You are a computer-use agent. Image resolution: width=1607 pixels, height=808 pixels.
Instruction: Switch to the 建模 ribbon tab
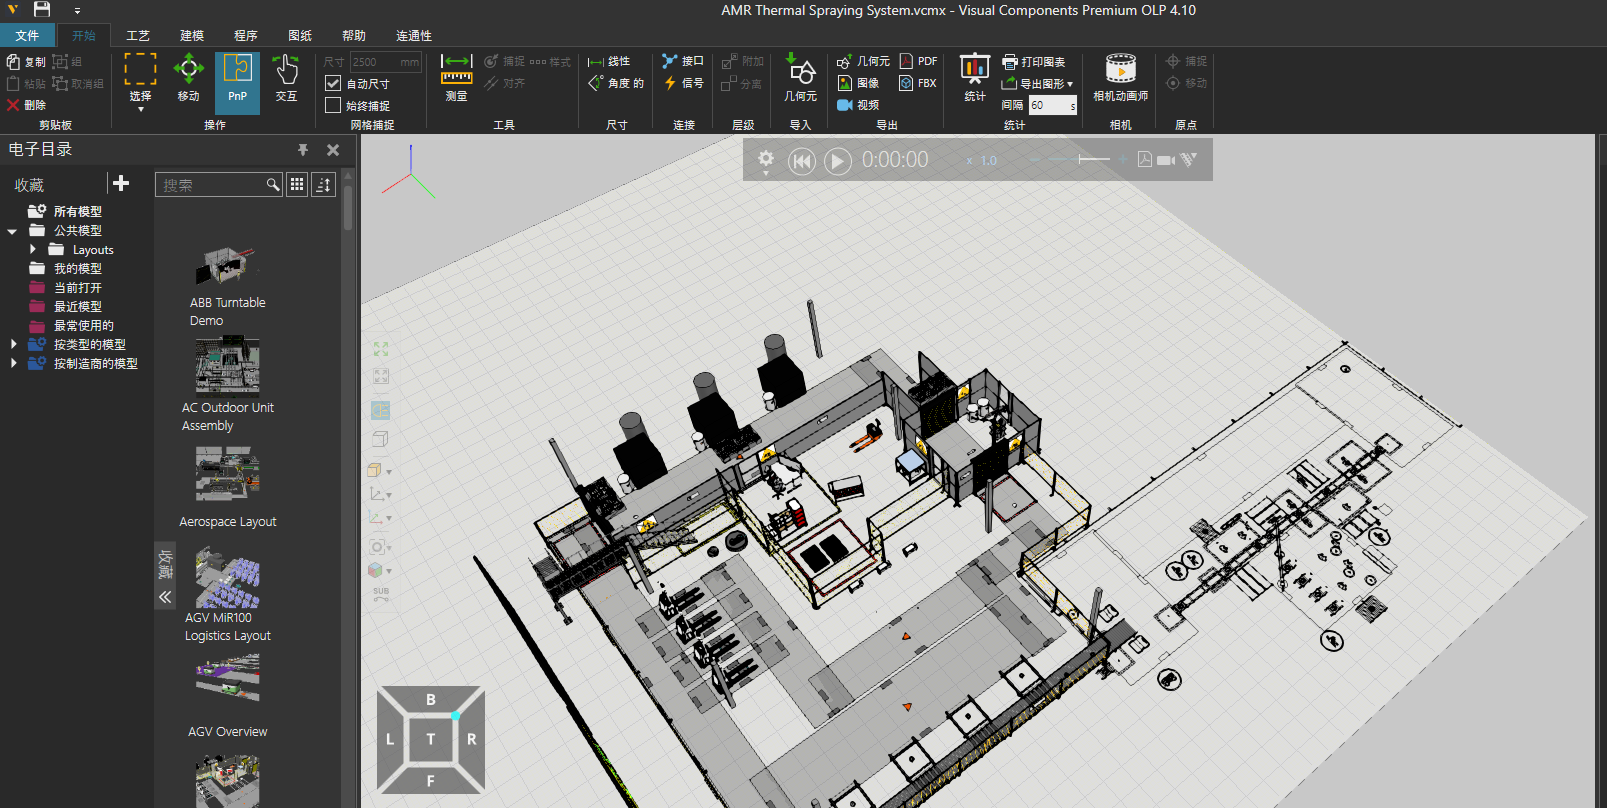click(x=192, y=36)
